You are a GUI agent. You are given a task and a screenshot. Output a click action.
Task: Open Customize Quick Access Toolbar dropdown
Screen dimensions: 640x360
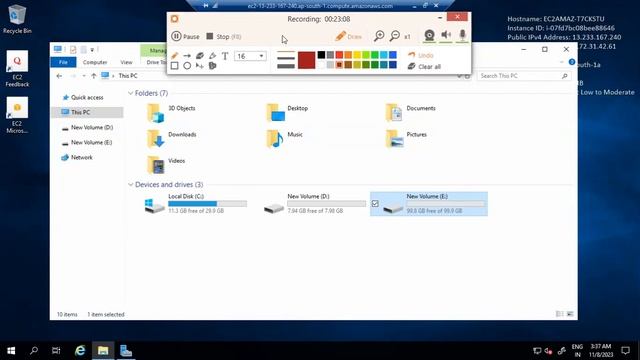click(x=92, y=49)
